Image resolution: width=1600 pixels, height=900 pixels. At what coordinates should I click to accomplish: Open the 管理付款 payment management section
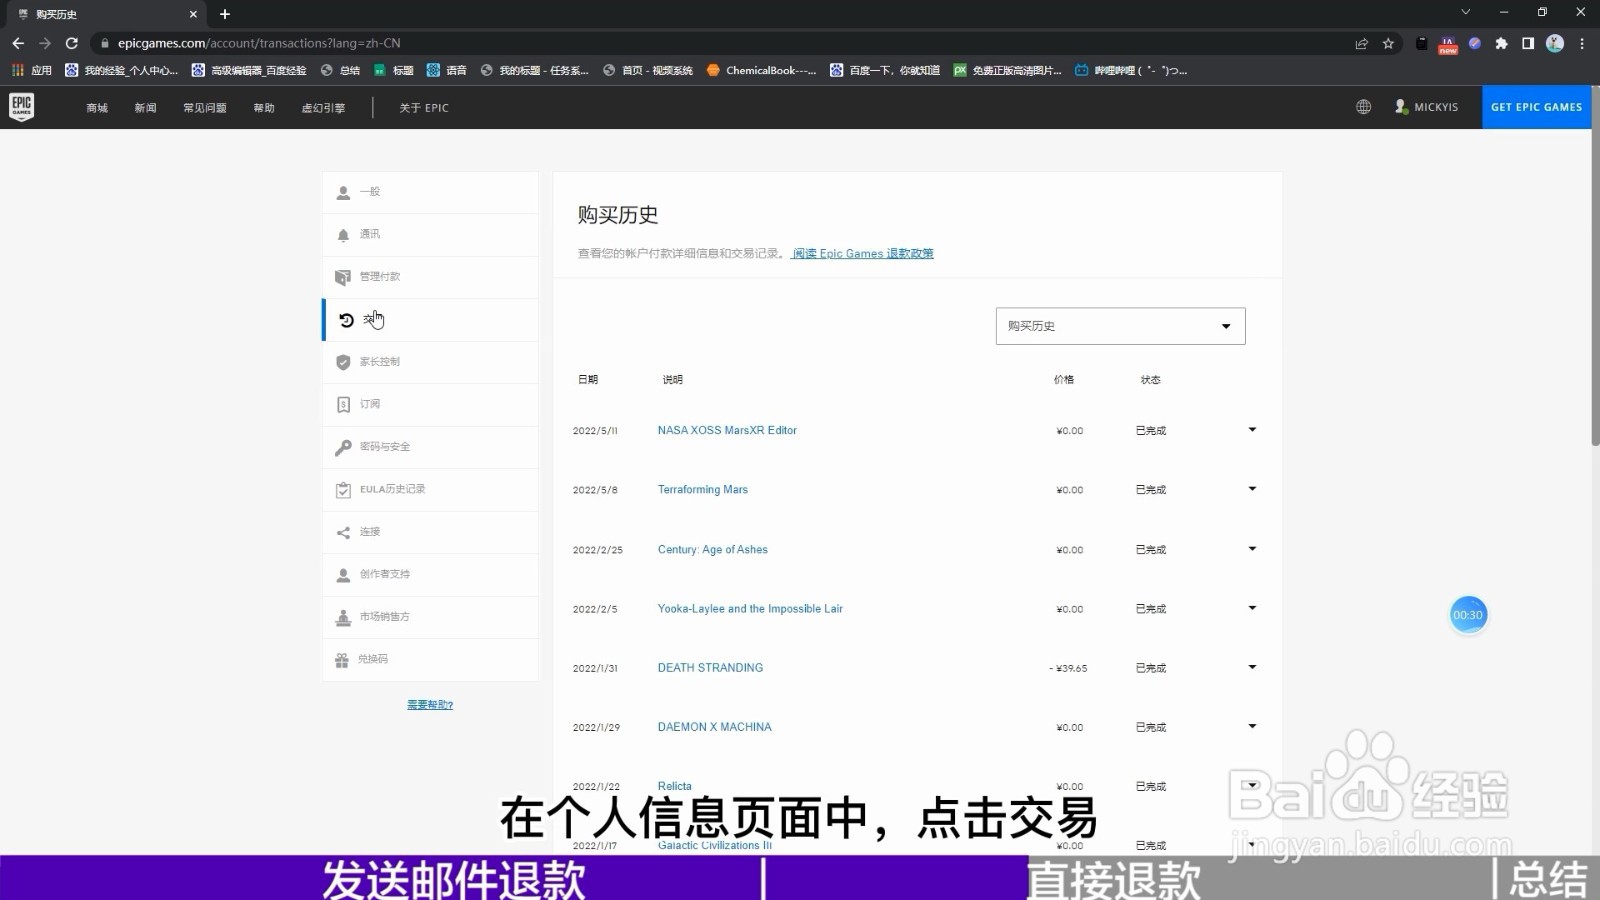tap(430, 277)
